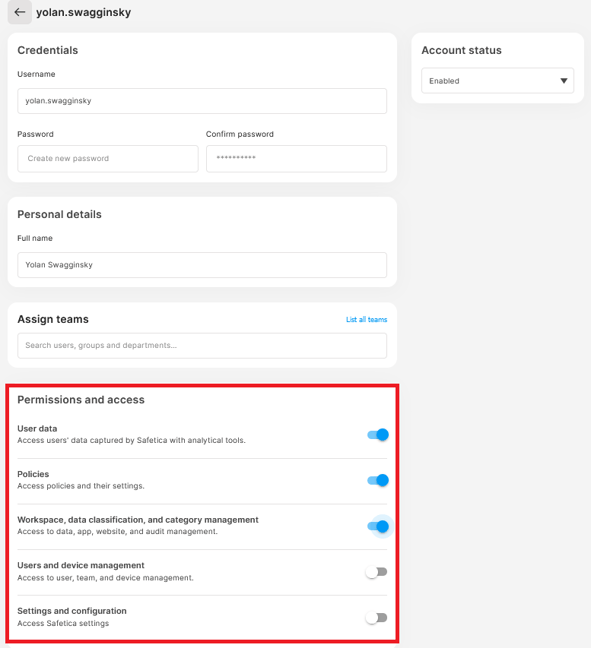The image size is (591, 648).
Task: Click the yolan.swagginsky page title
Action: coord(83,12)
